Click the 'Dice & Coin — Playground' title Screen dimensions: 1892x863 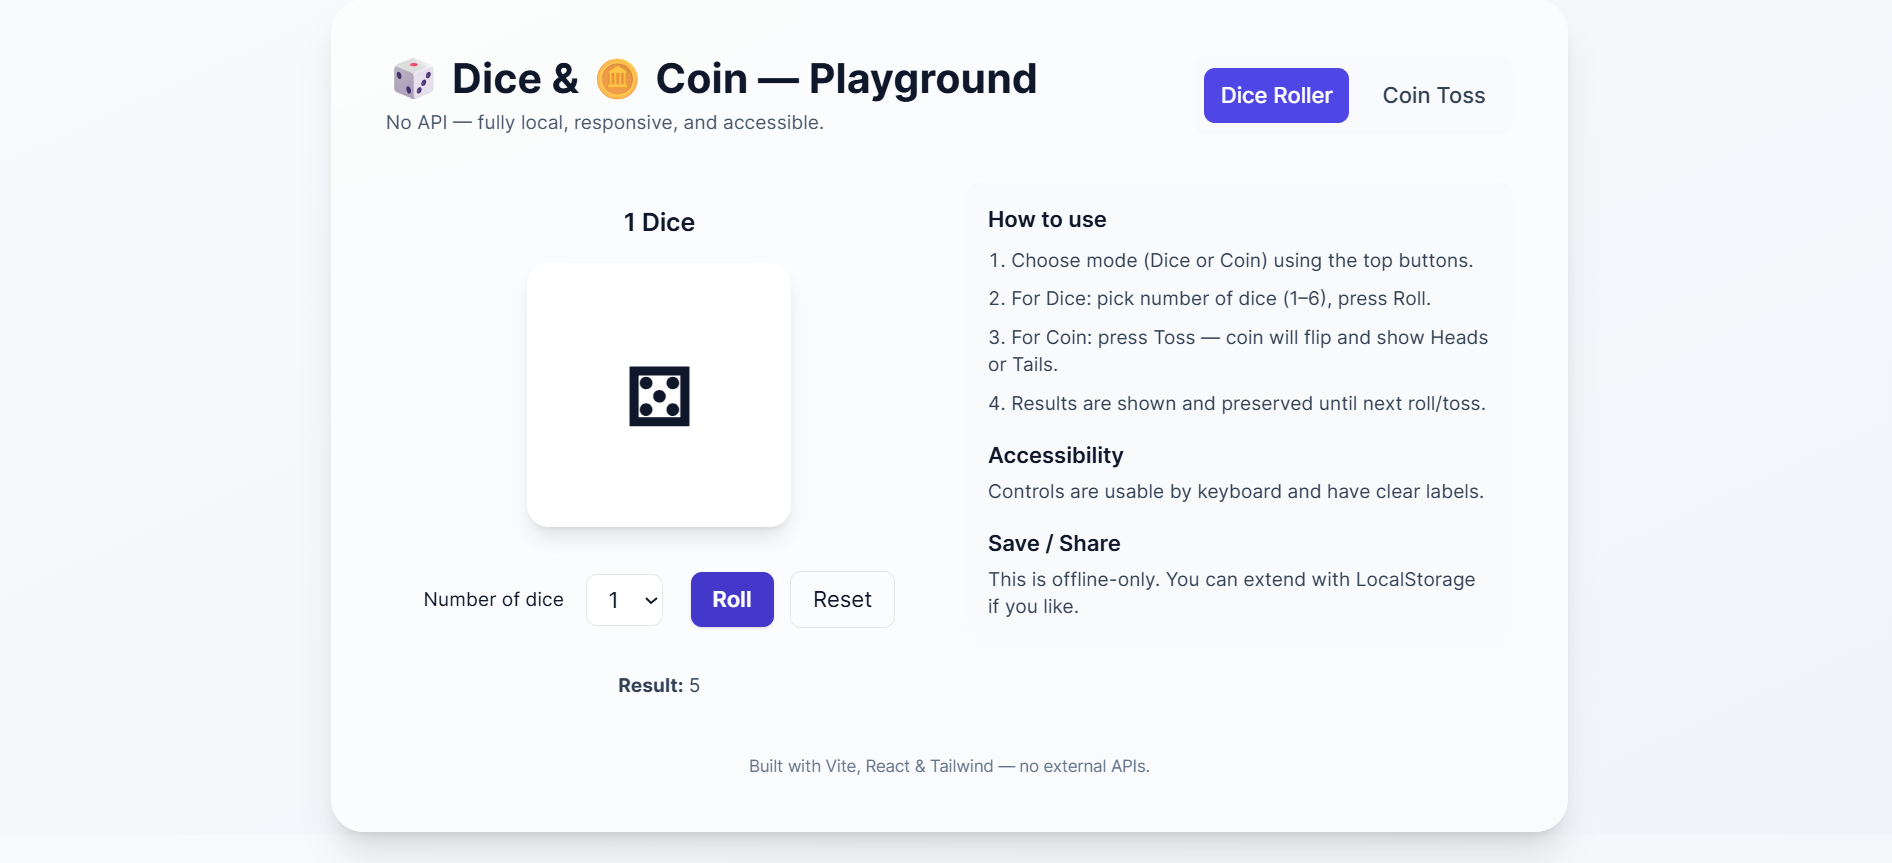point(713,78)
